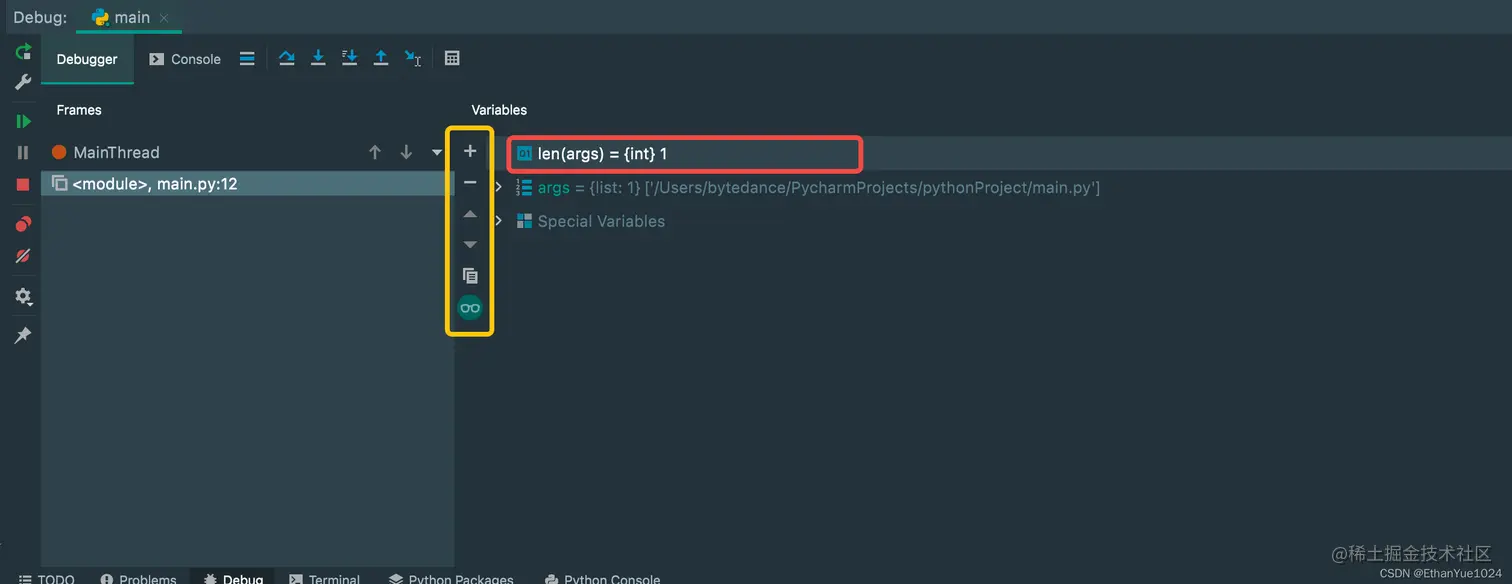Rerun the main debug session
Image resolution: width=1512 pixels, height=584 pixels.
[23, 52]
